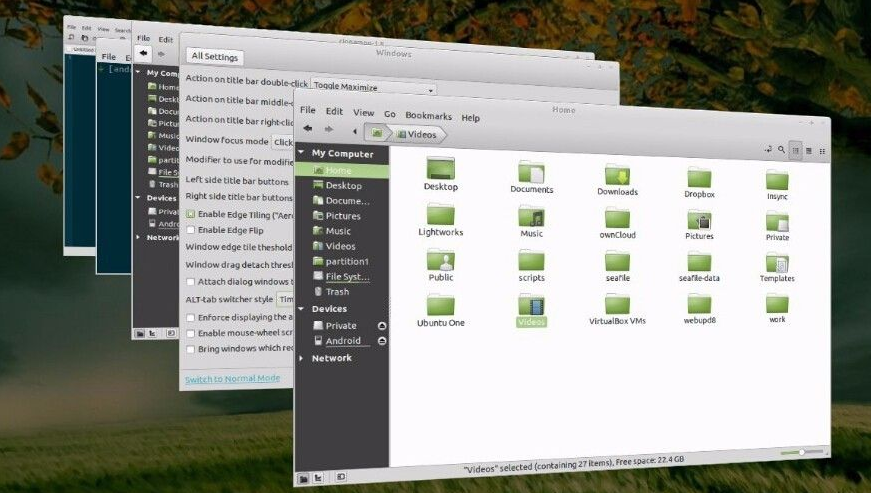
Task: Open Trash in the Home window sidebar
Action: point(337,292)
